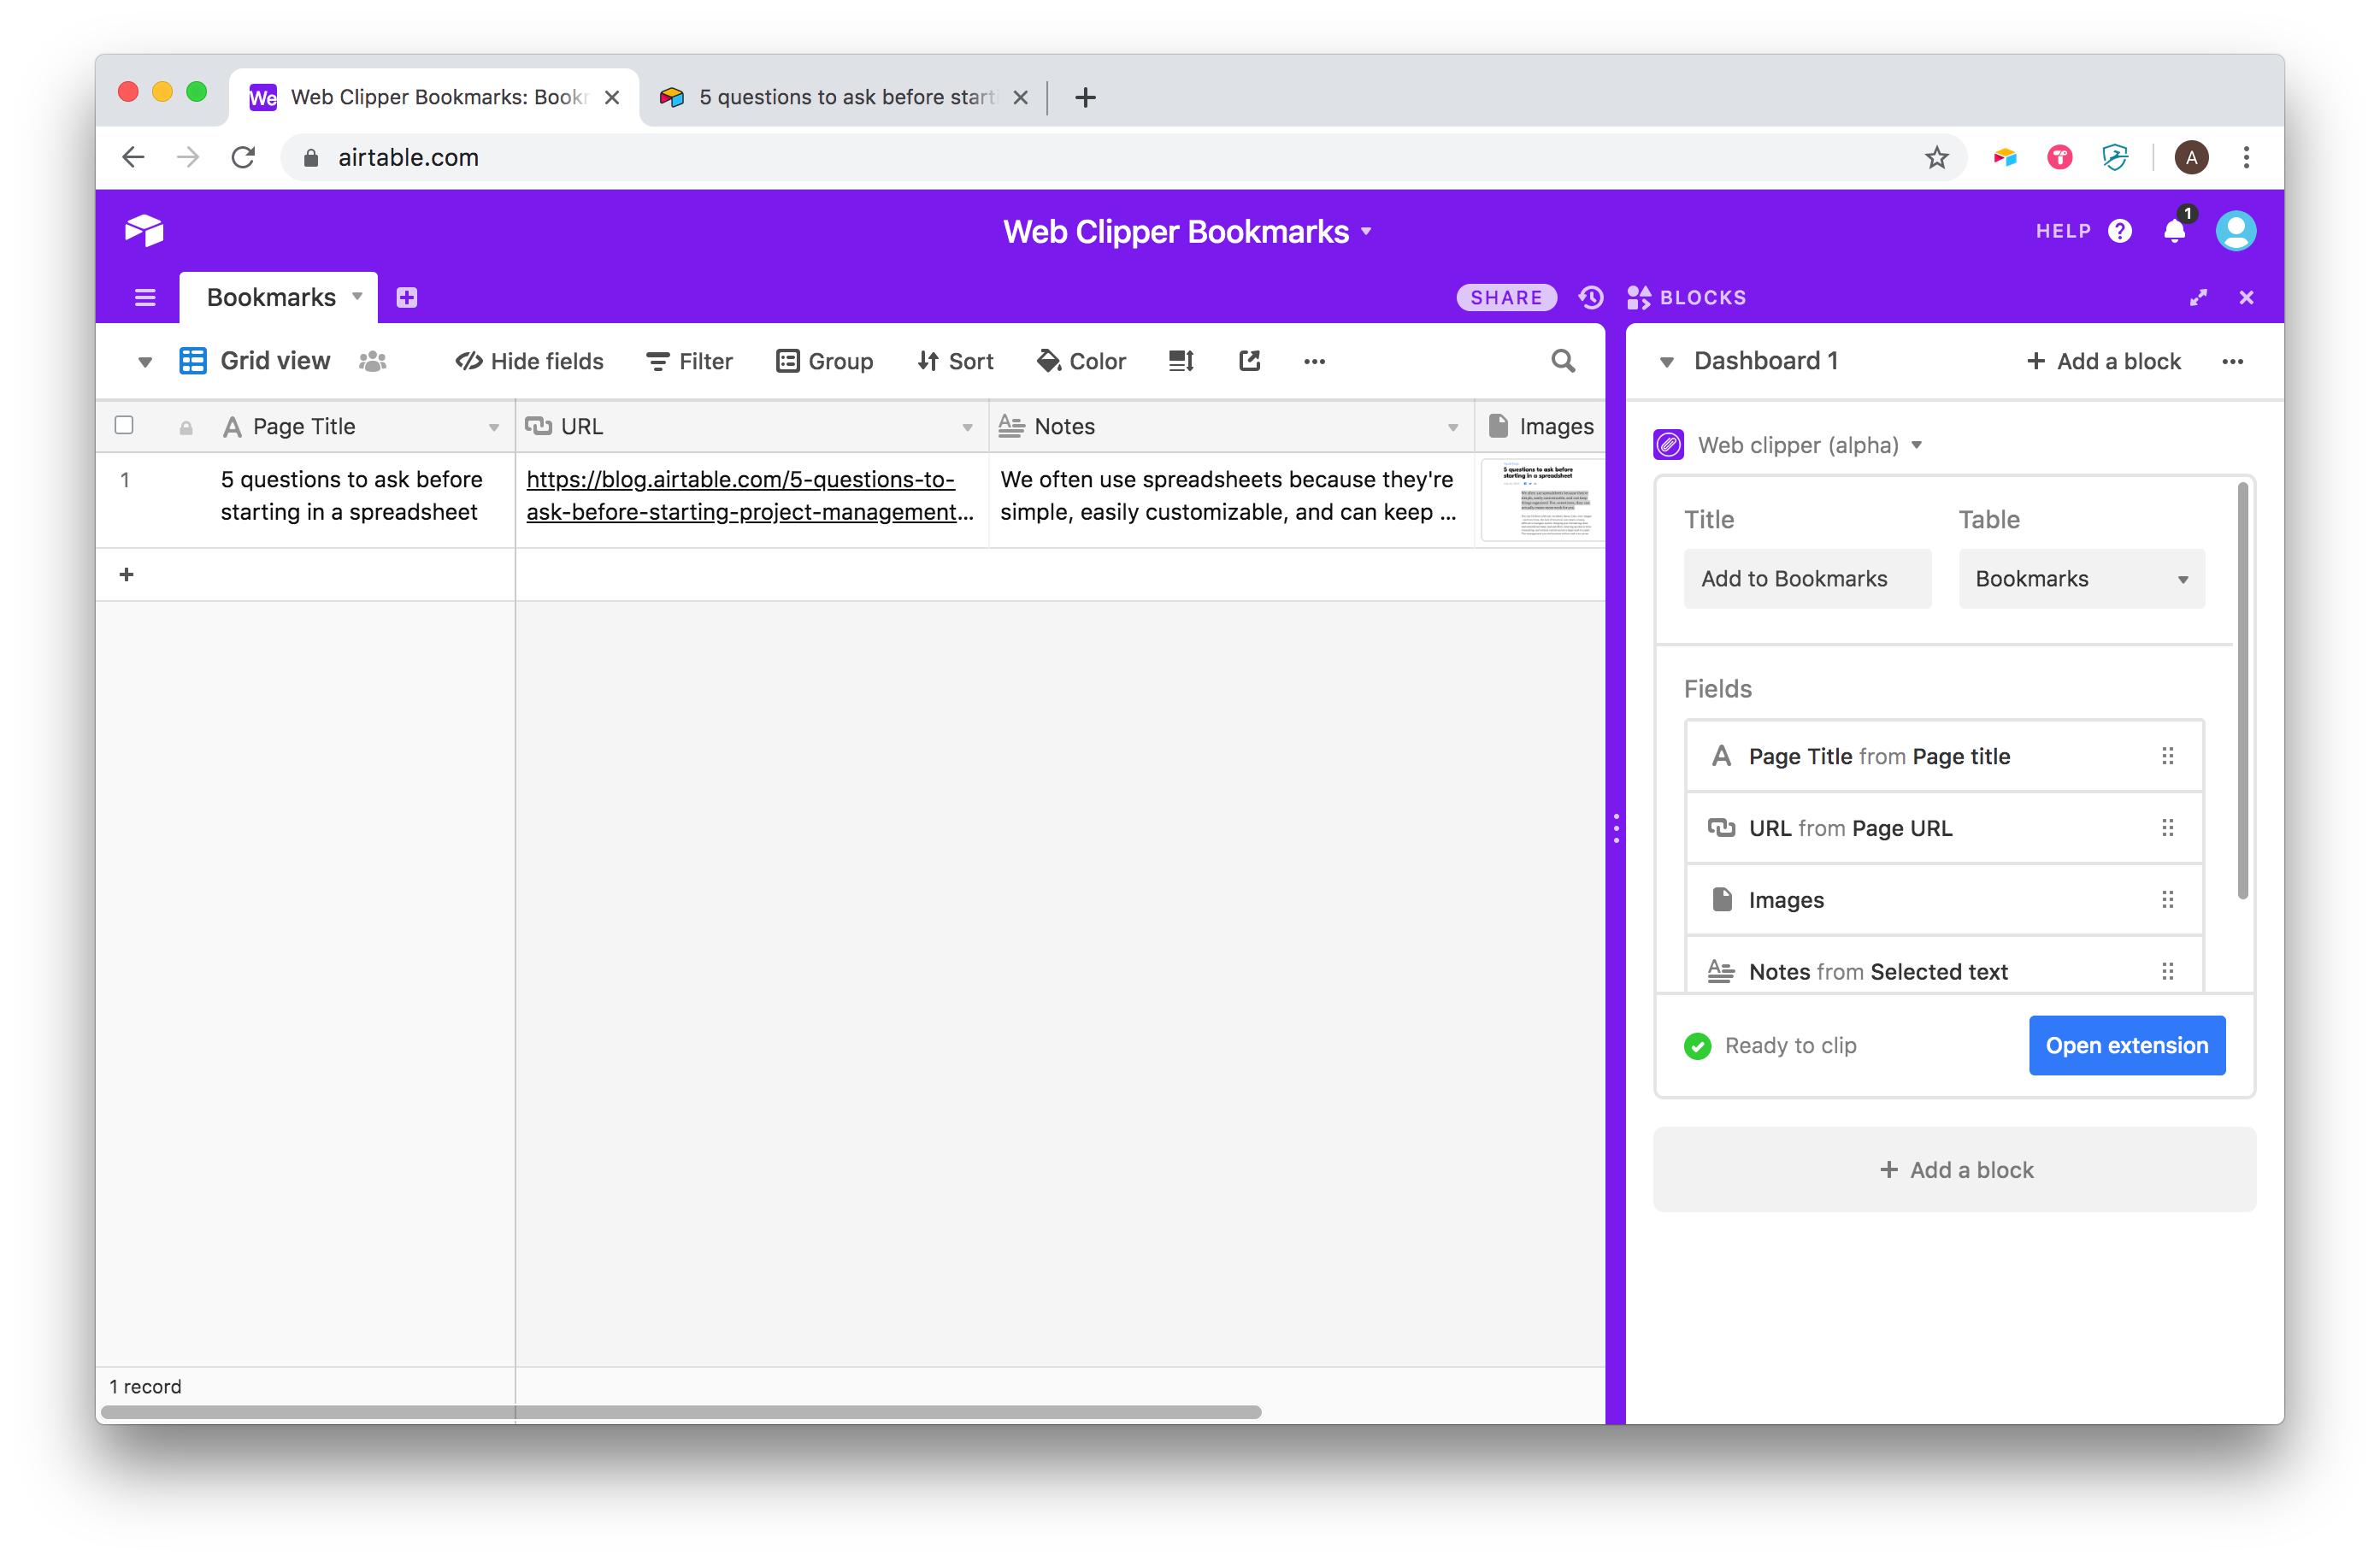Open dashboard more options ellipsis
2380x1561 pixels.
point(2232,361)
